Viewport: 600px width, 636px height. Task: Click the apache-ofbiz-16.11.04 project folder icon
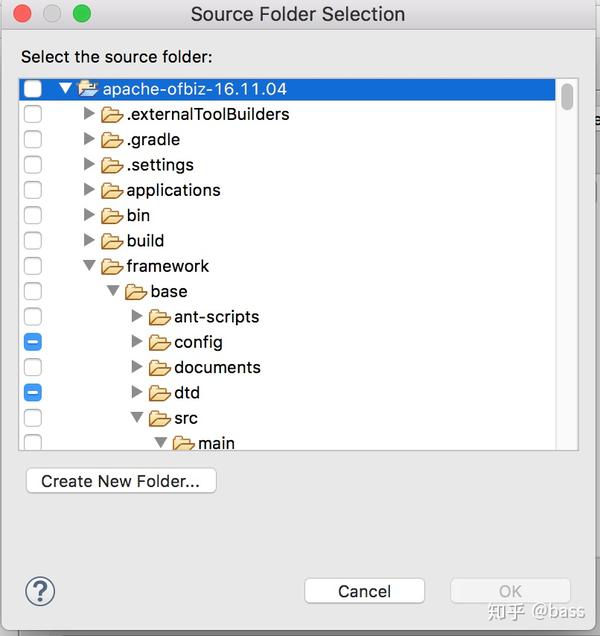[x=88, y=88]
